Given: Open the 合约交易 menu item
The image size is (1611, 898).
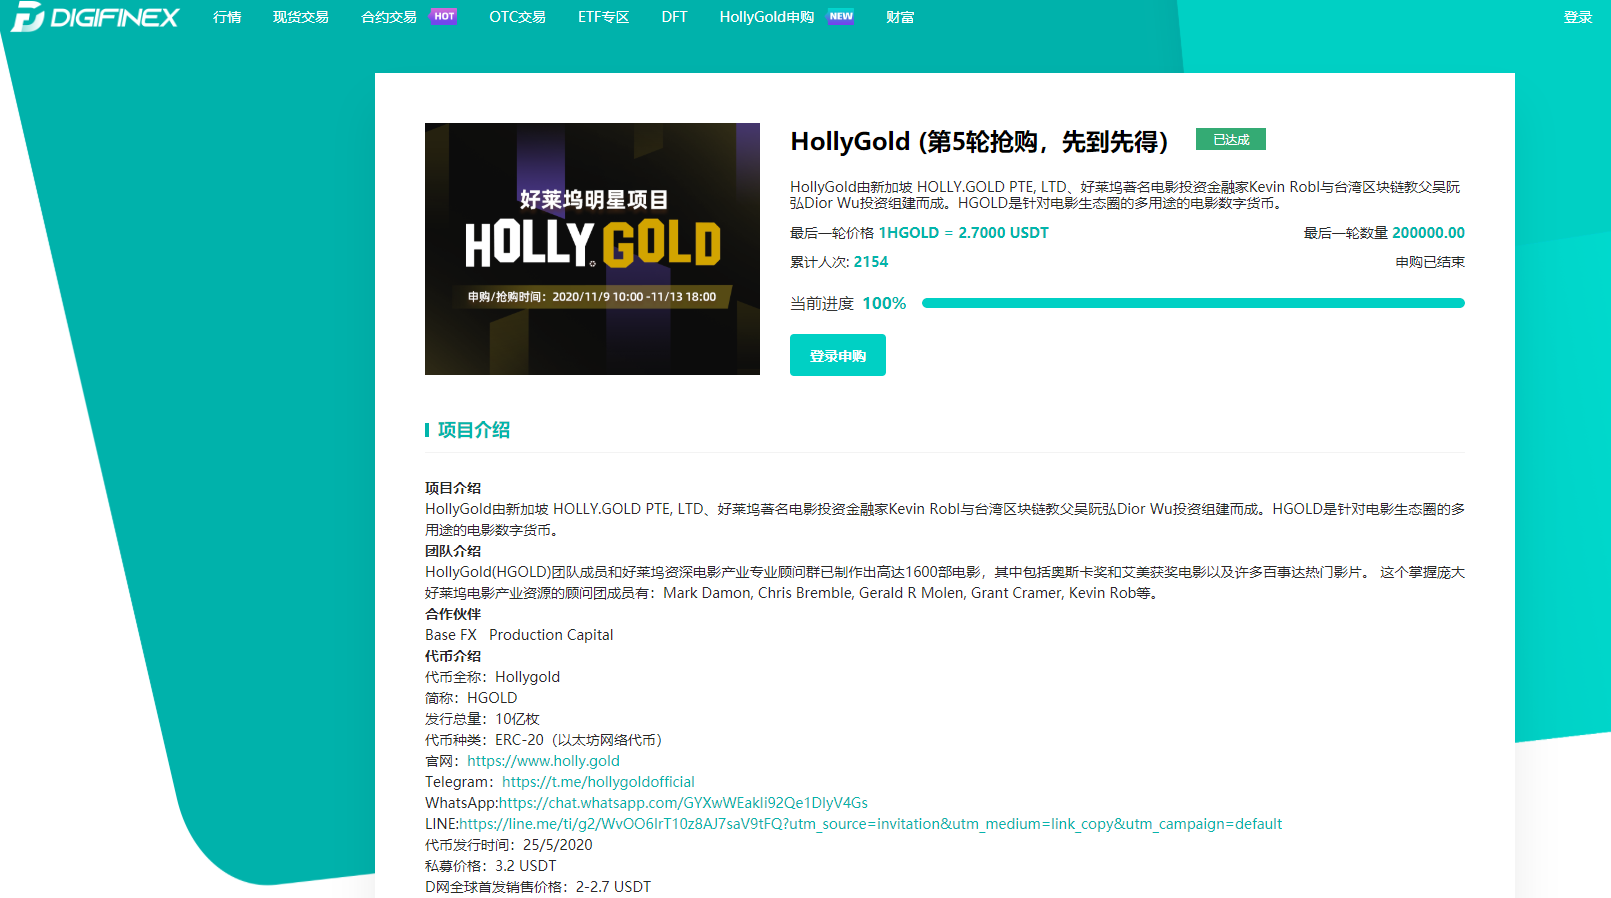Looking at the screenshot, I should tap(389, 17).
